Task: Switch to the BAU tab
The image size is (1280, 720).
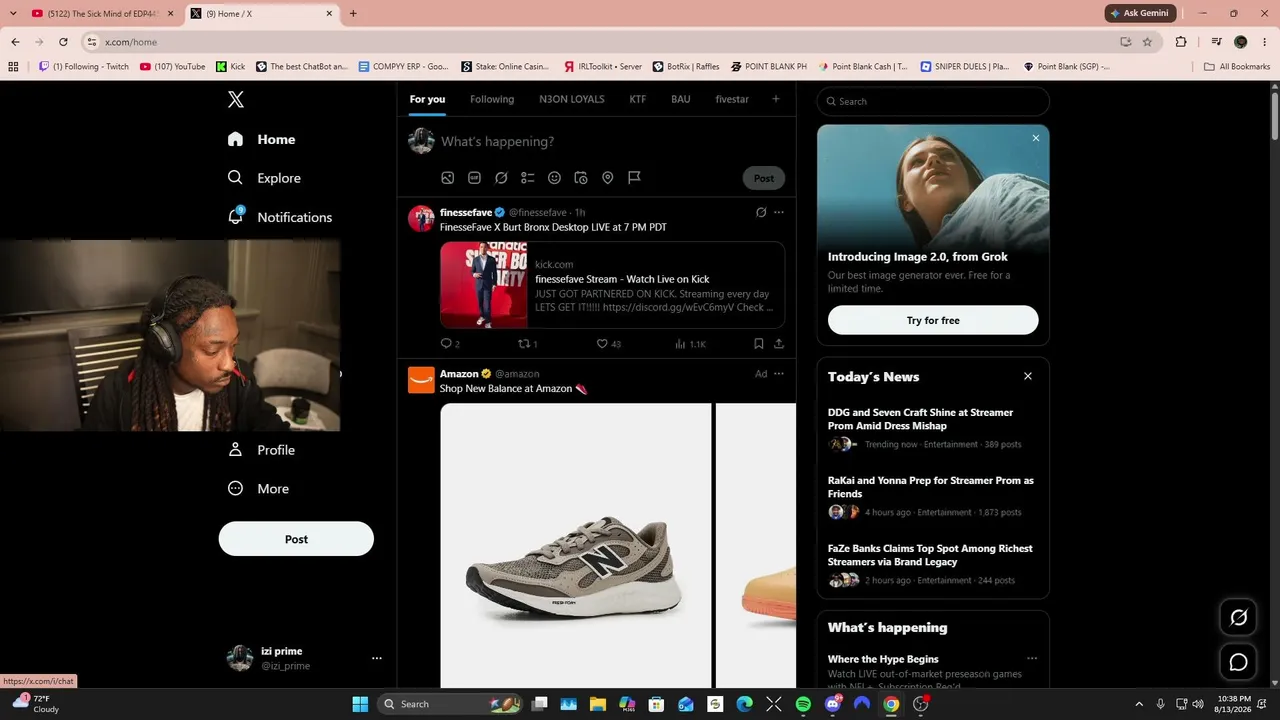Action: 681,99
